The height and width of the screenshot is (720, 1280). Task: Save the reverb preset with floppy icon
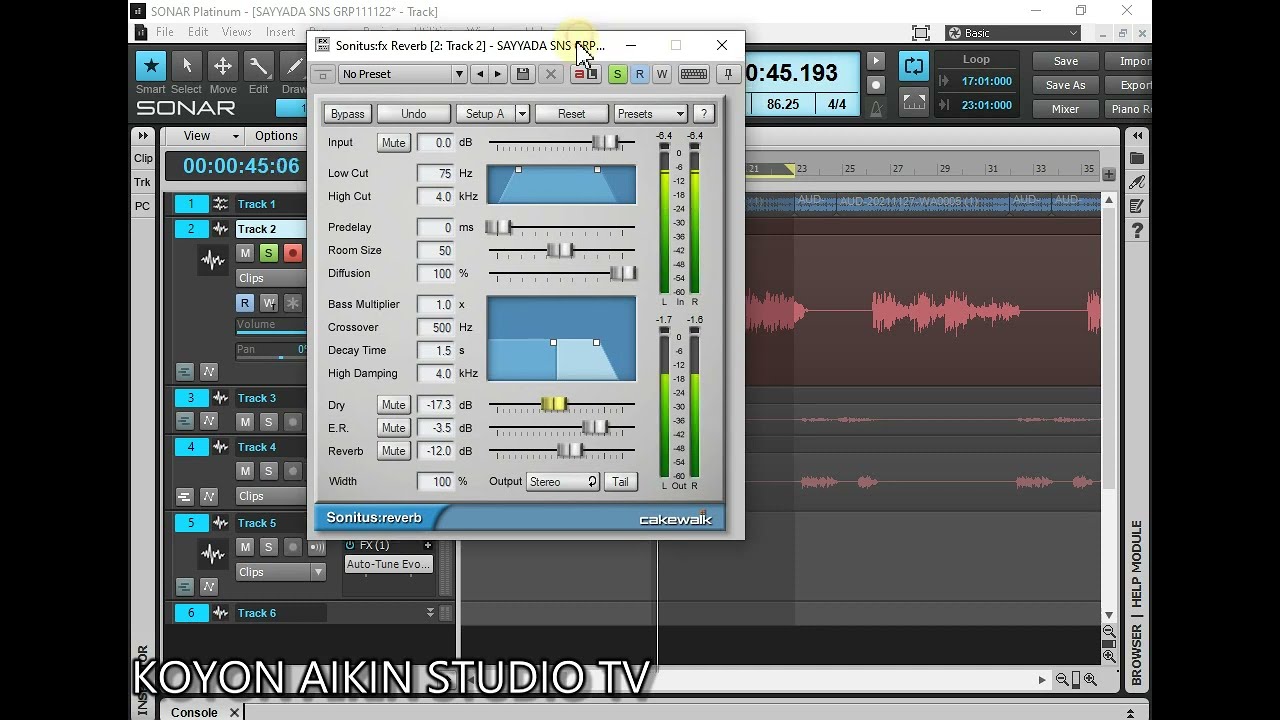click(x=522, y=74)
